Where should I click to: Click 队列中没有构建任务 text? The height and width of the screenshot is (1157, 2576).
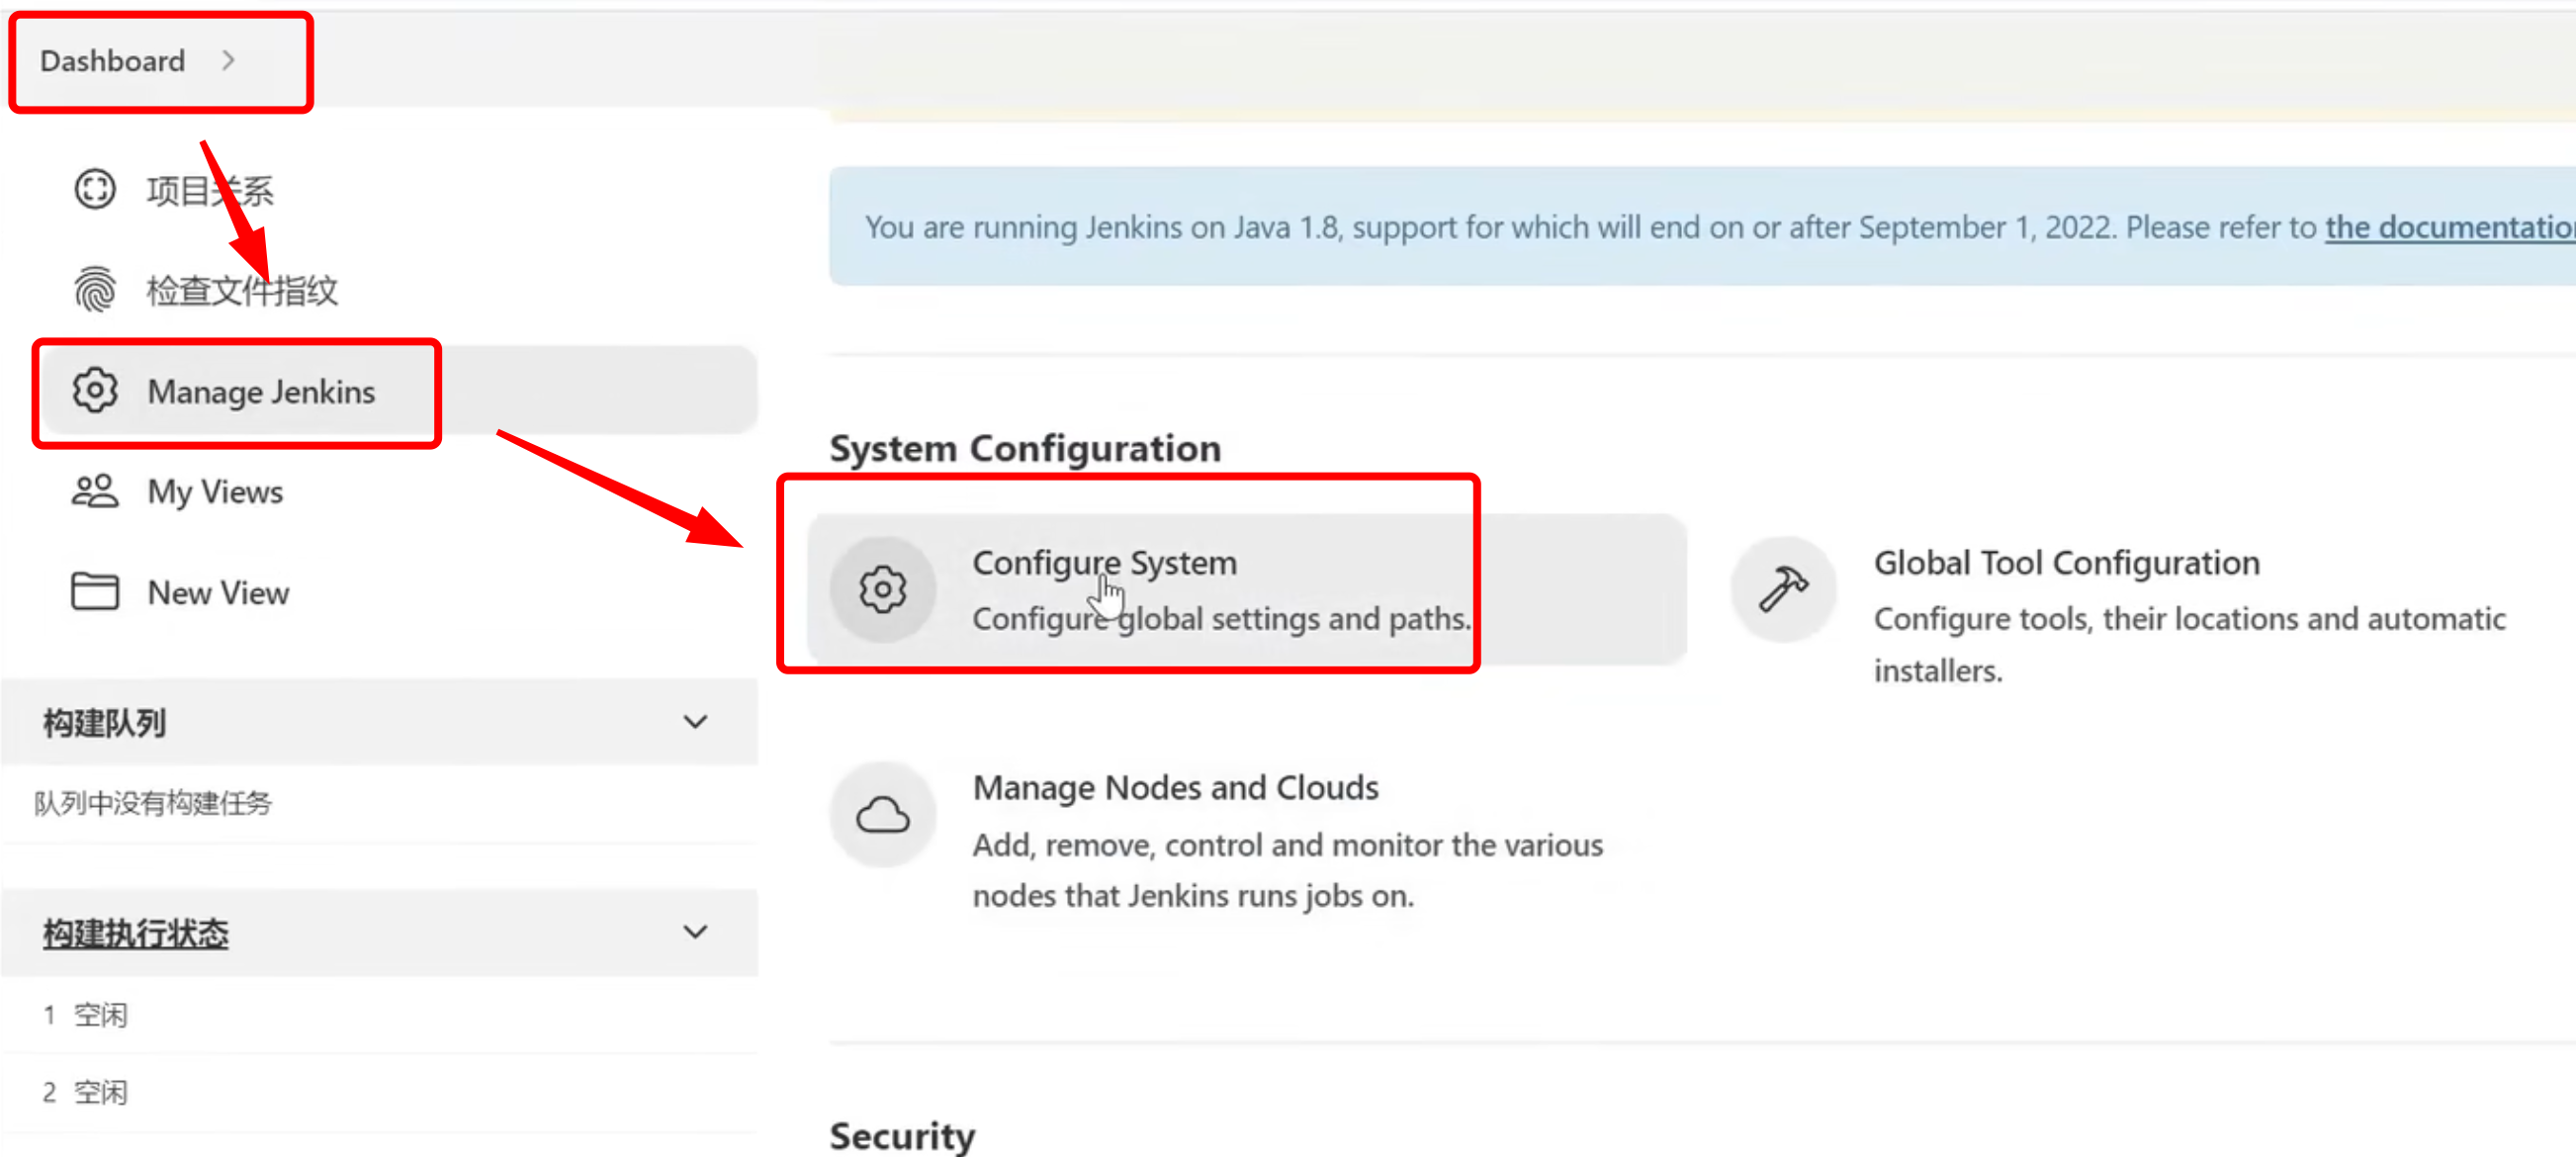[153, 803]
